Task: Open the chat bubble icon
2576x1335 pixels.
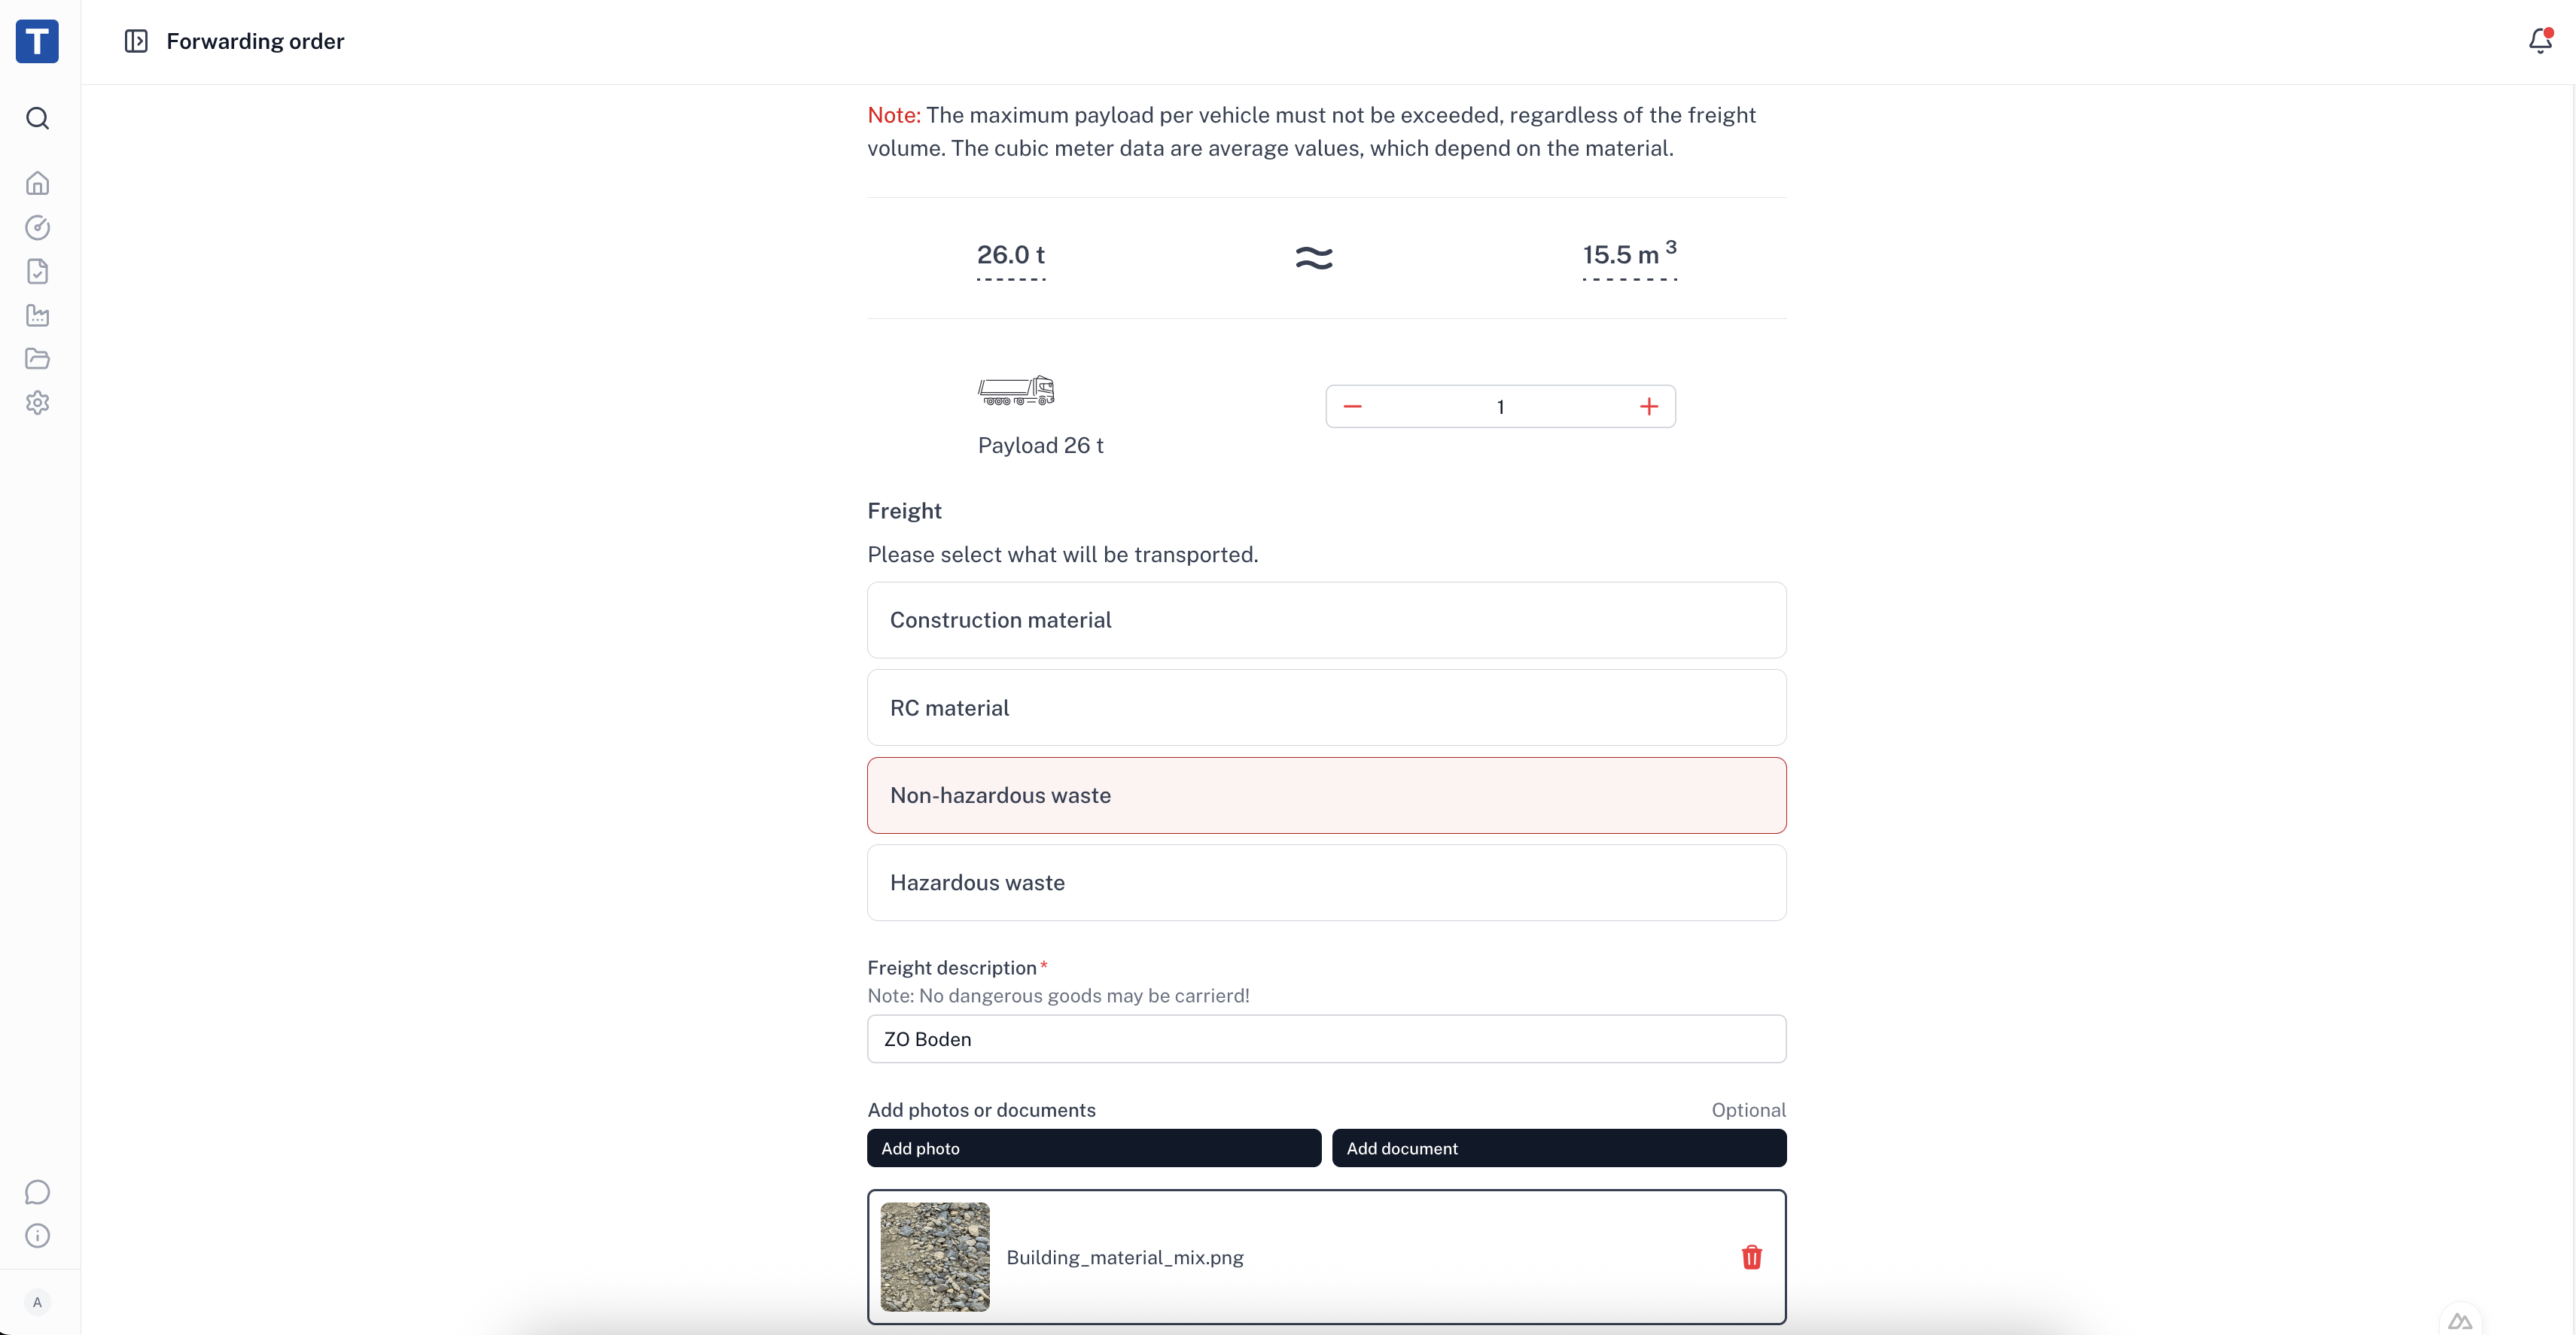Action: (x=37, y=1192)
